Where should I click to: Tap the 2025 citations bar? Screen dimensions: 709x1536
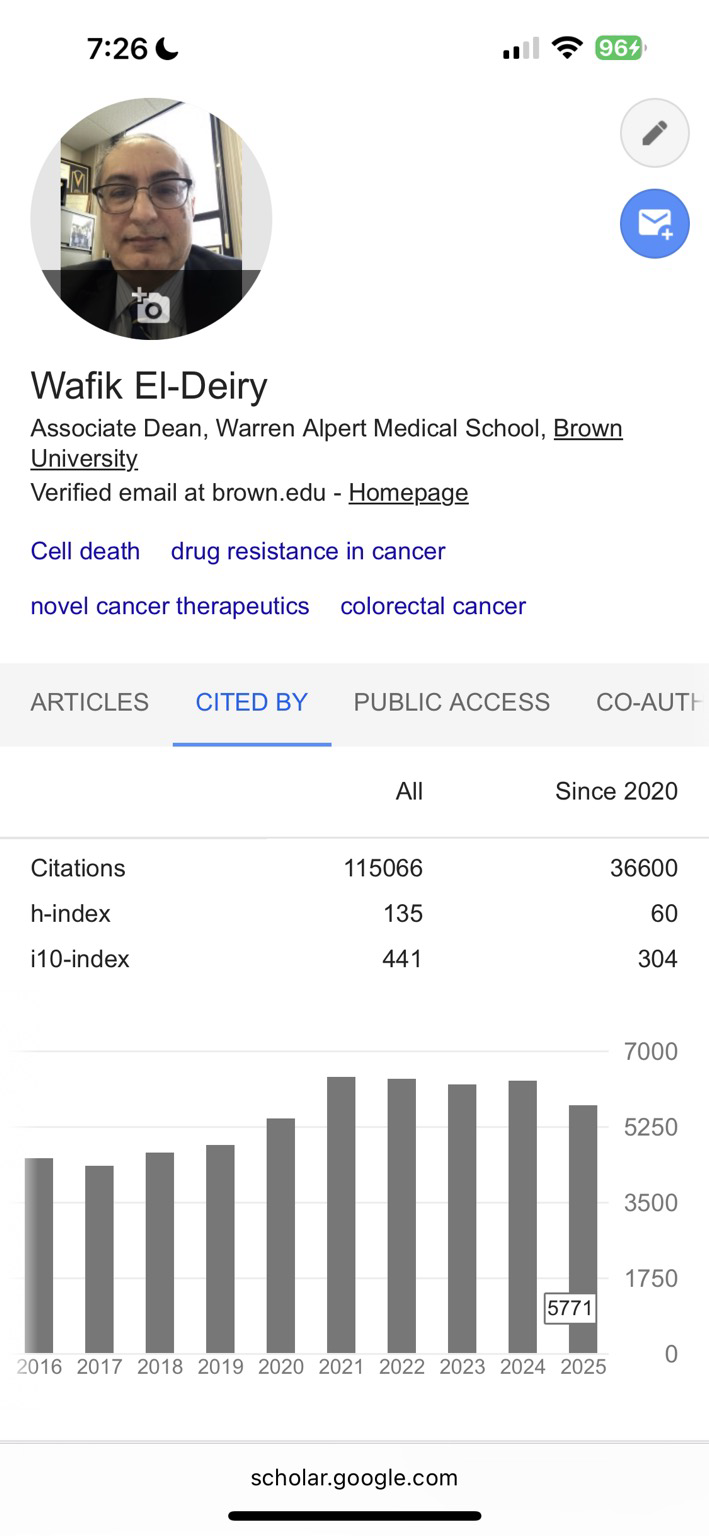click(x=583, y=1228)
